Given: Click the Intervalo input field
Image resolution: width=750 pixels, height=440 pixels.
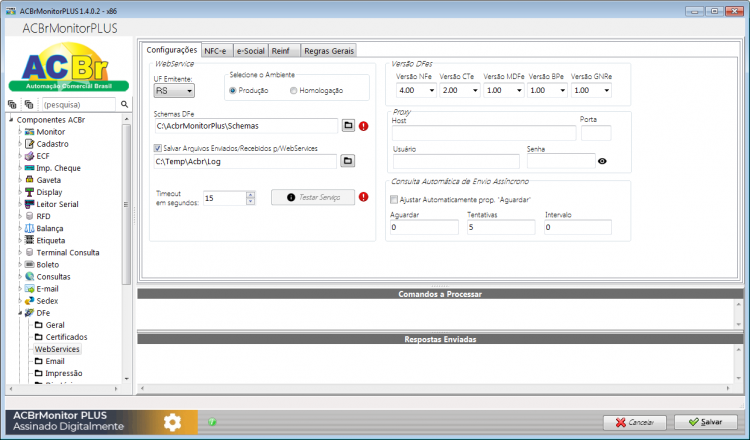Looking at the screenshot, I should pyautogui.click(x=578, y=227).
